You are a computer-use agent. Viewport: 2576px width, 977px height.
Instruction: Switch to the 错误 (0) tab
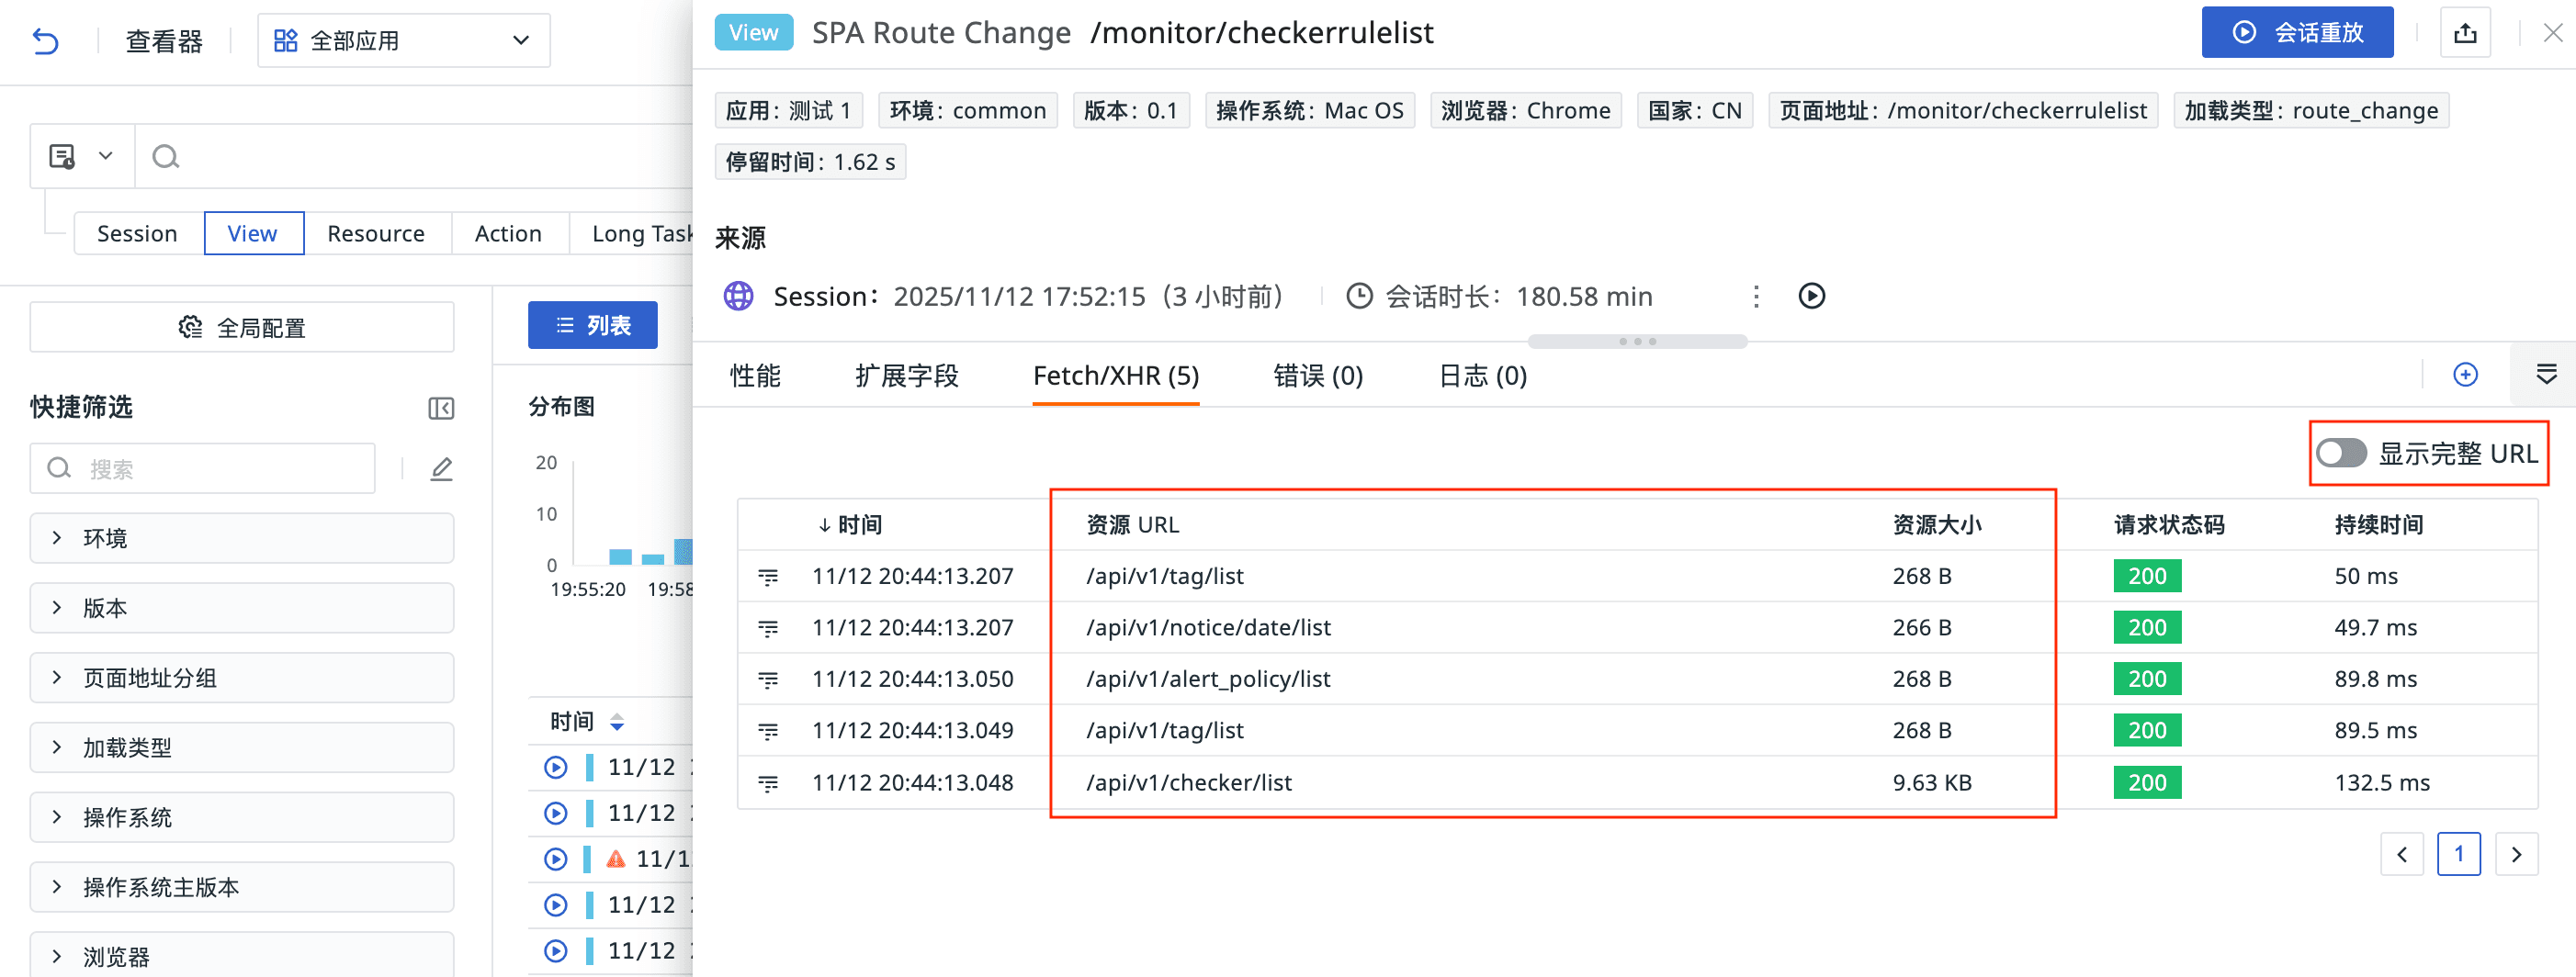(x=1317, y=376)
